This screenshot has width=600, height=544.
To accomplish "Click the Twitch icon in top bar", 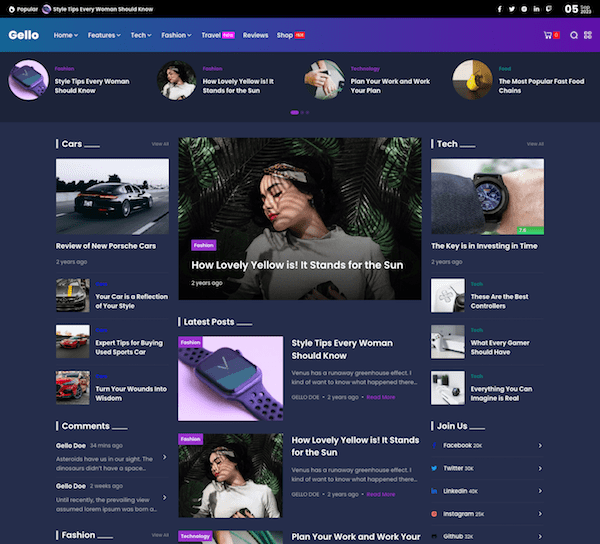I will click(549, 9).
